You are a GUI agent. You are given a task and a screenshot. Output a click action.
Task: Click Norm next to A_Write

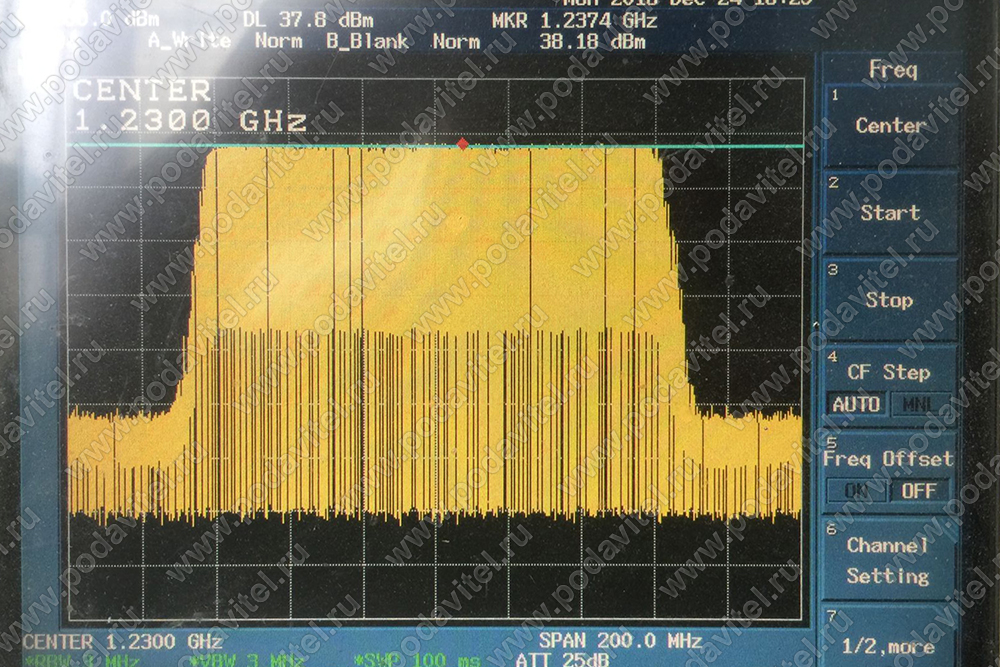(279, 41)
